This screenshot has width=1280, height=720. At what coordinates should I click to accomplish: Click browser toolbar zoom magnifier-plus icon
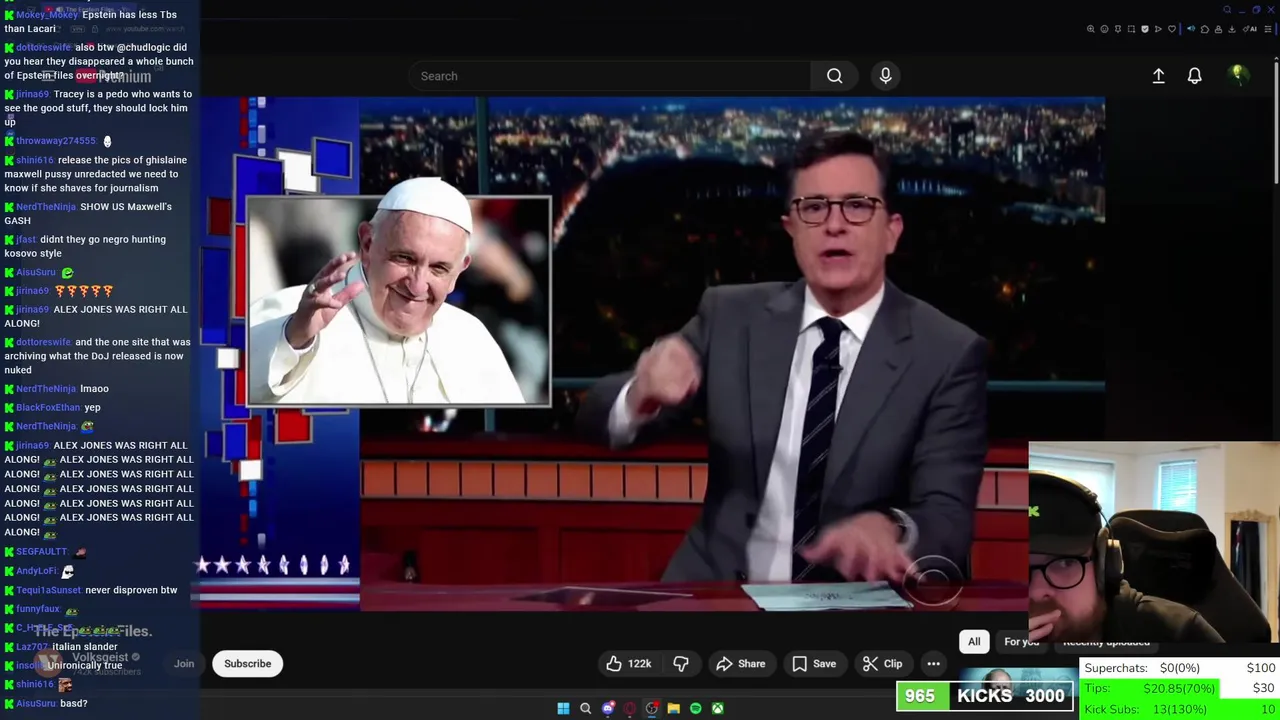pos(1091,29)
